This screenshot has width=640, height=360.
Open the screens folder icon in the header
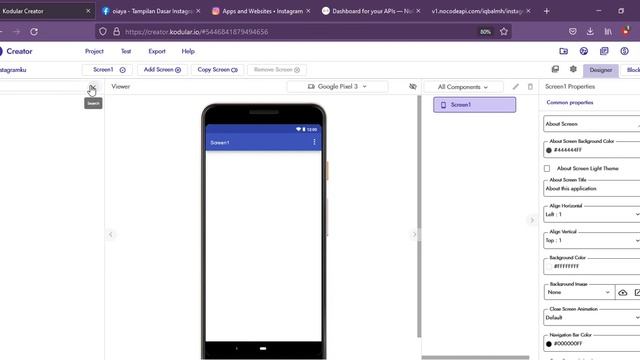(x=563, y=51)
